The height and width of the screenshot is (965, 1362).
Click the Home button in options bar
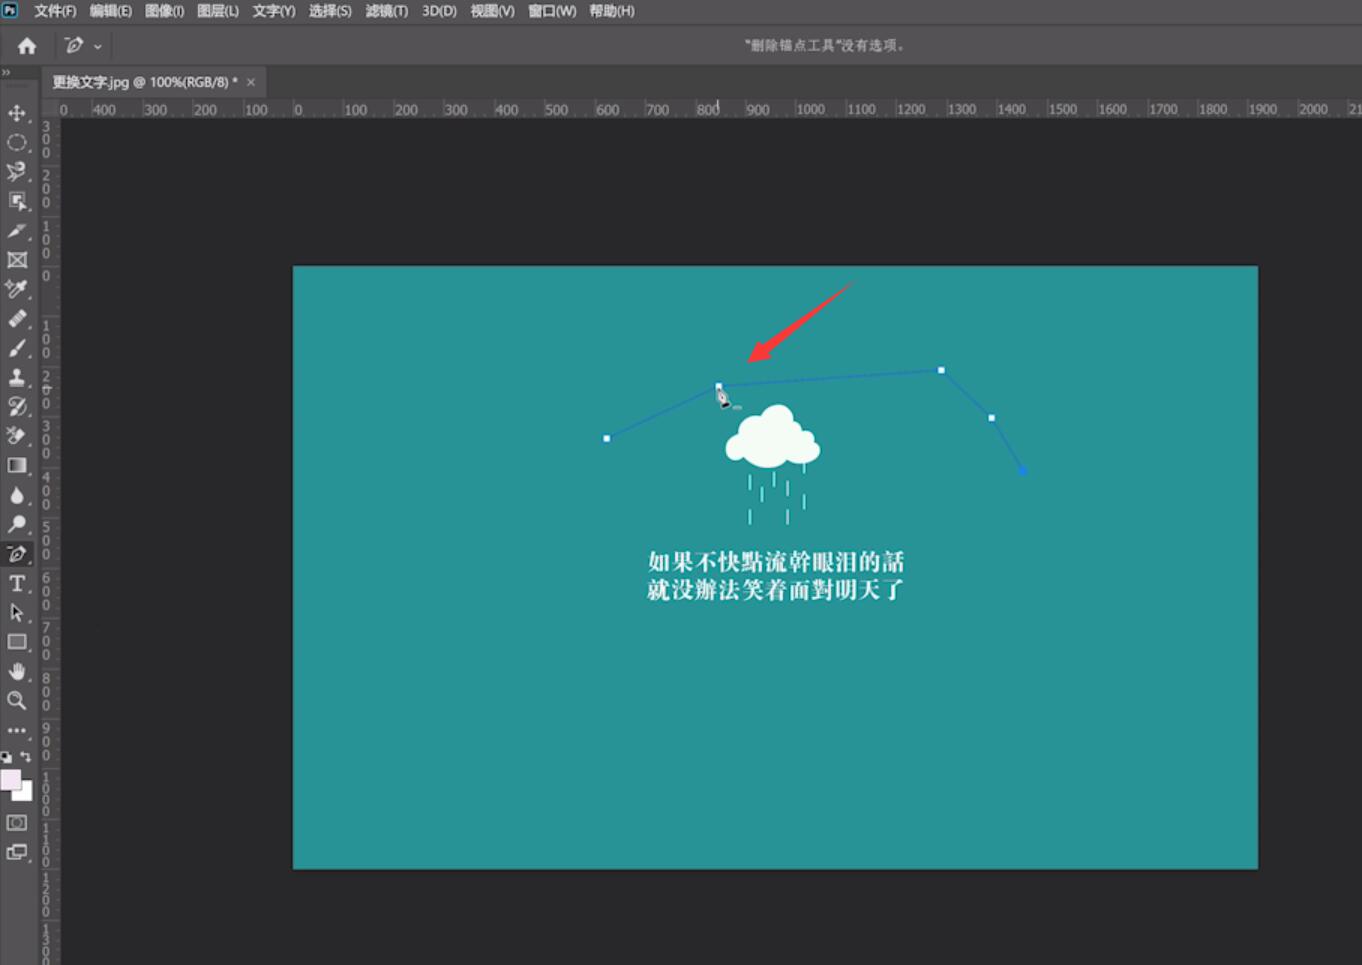(27, 46)
